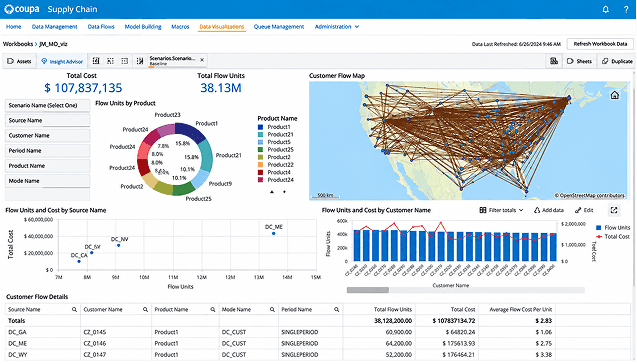Search the Period Name column
The width and height of the screenshot is (637, 364).
coord(336,310)
